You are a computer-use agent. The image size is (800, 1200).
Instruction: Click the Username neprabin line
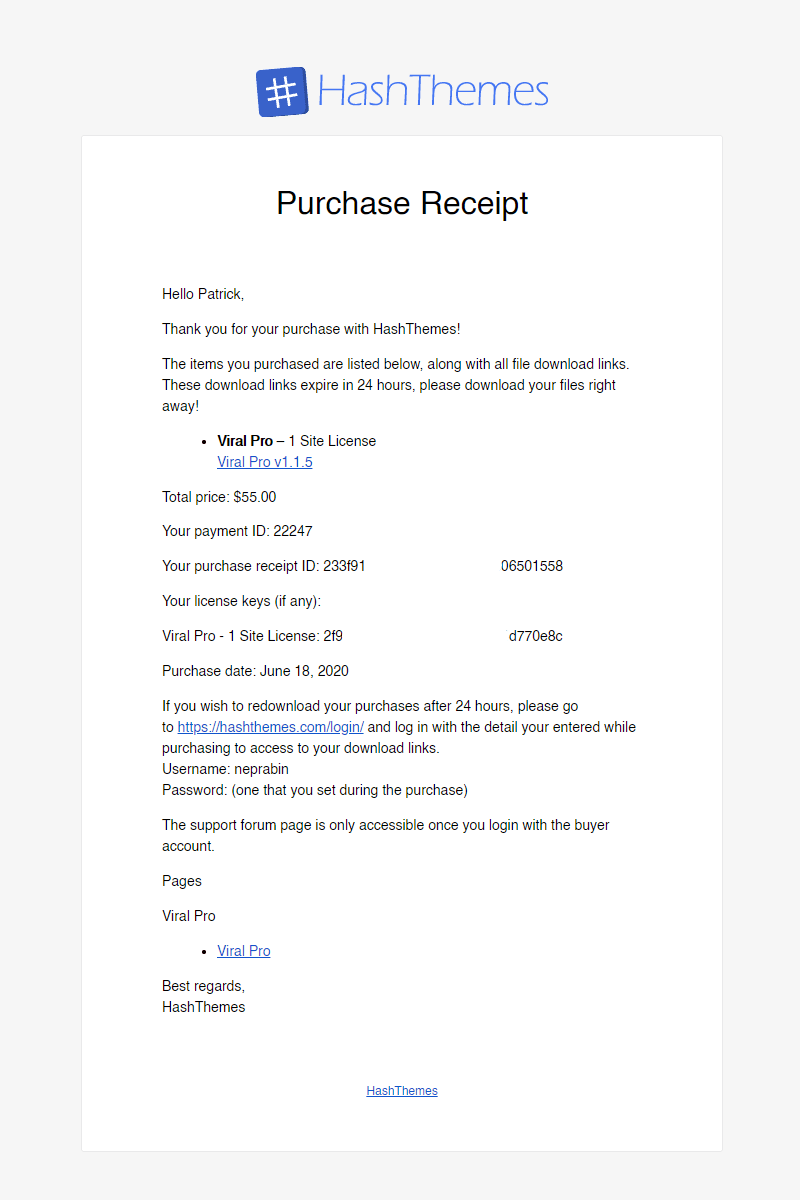225,769
